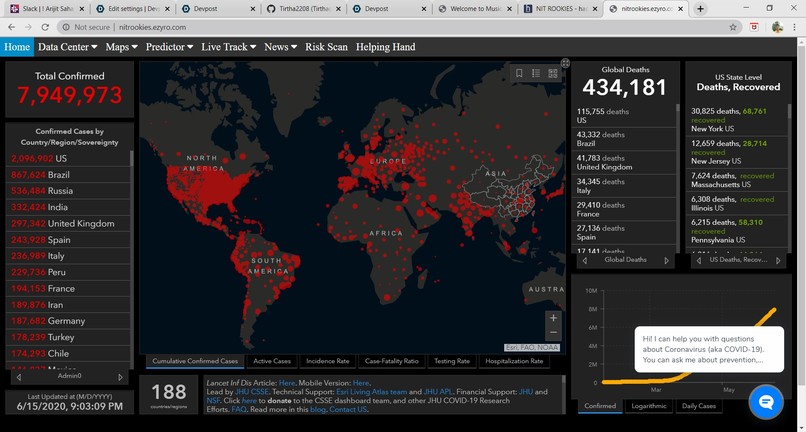This screenshot has height=432, width=806.
Task: Go to the Home page
Action: [x=17, y=47]
